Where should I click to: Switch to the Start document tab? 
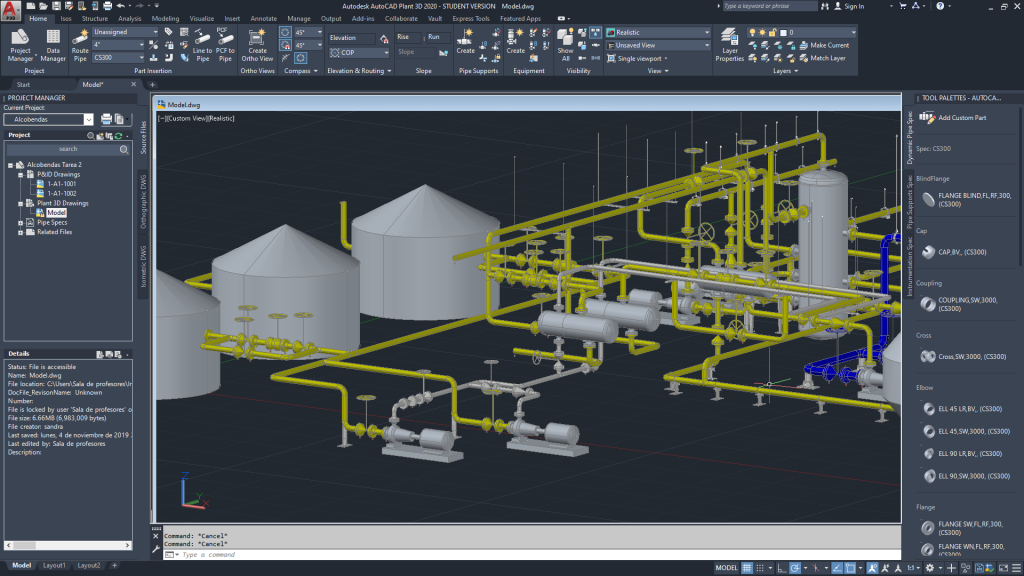click(24, 84)
